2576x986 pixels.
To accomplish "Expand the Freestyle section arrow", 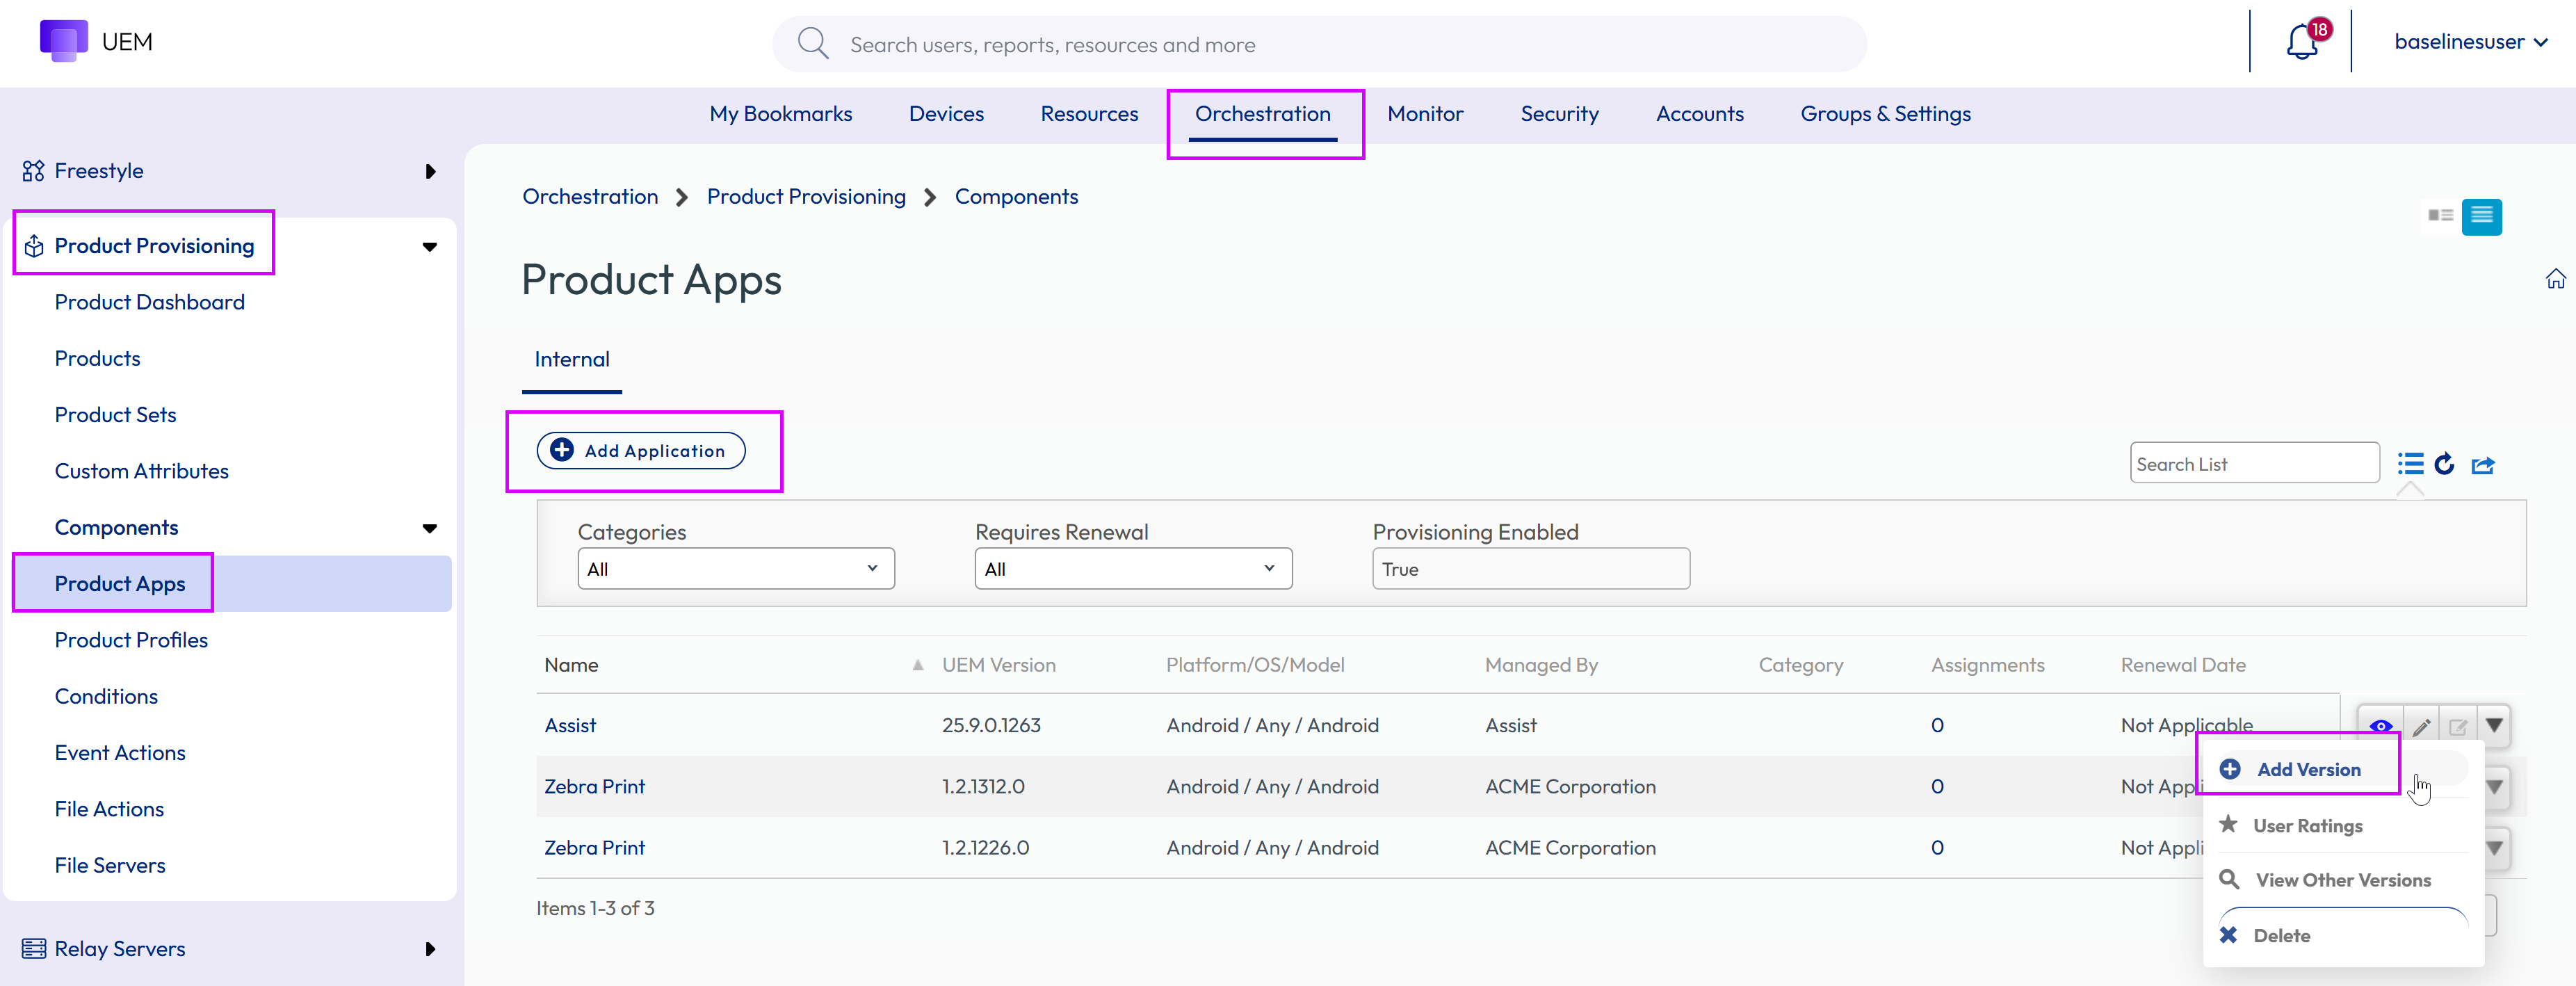I will coord(430,171).
